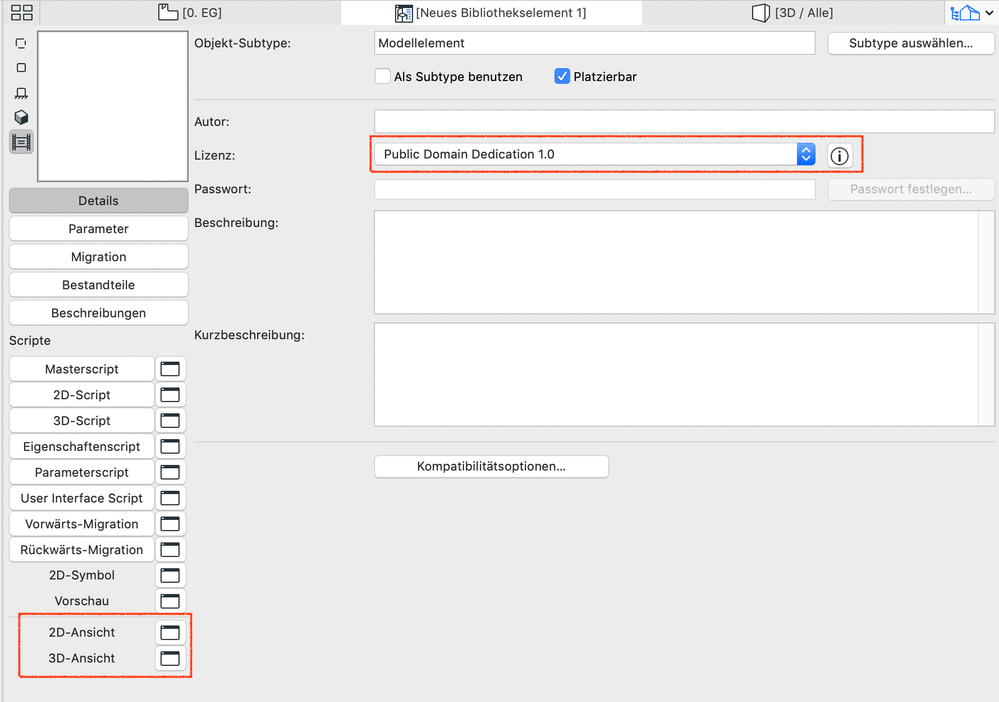Open the 3D-Ansicht view
Viewport: 999px width, 702px height.
(x=82, y=658)
